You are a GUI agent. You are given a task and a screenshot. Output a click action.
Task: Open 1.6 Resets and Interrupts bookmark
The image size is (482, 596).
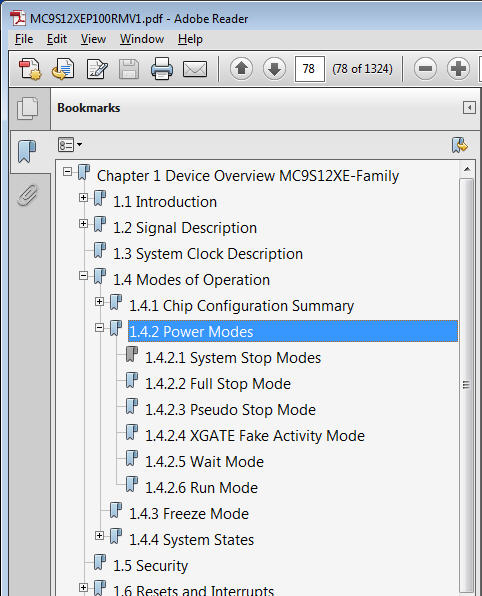point(193,590)
